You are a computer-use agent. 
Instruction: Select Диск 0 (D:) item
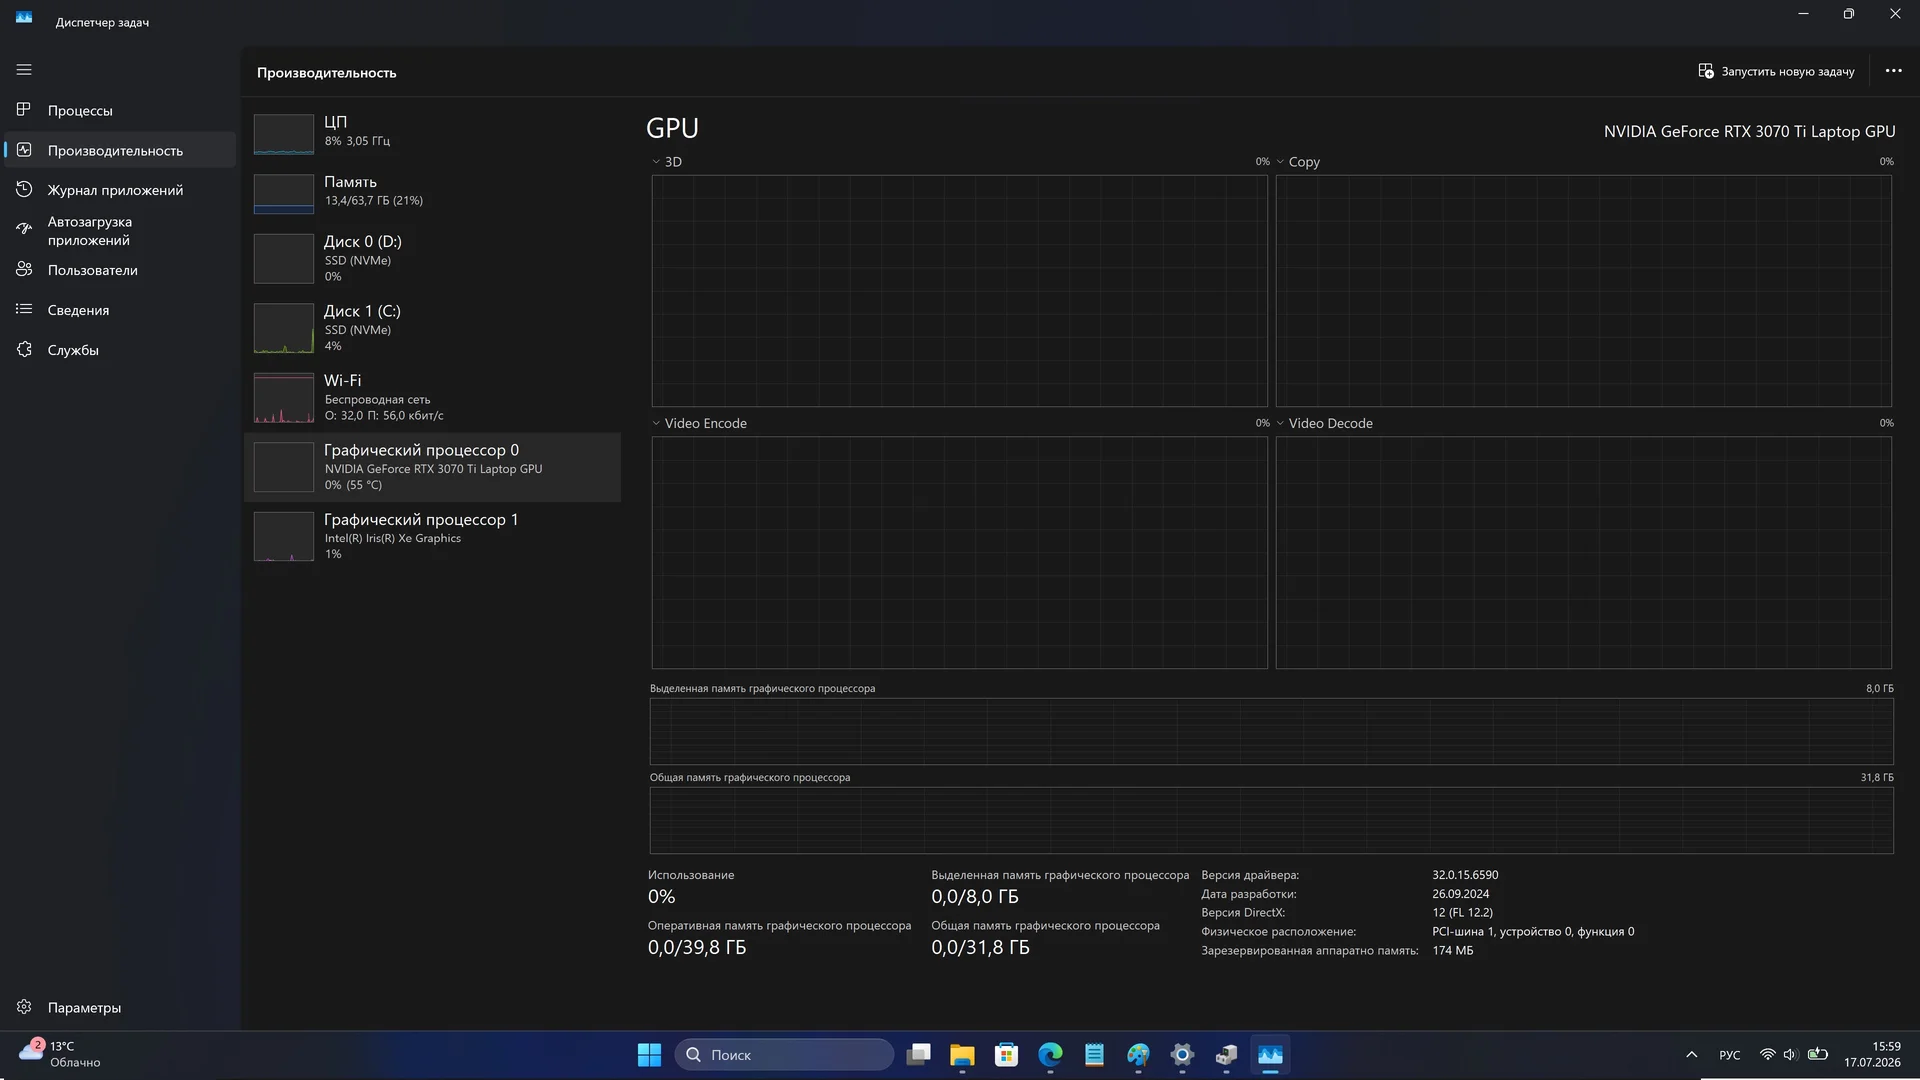coord(432,258)
